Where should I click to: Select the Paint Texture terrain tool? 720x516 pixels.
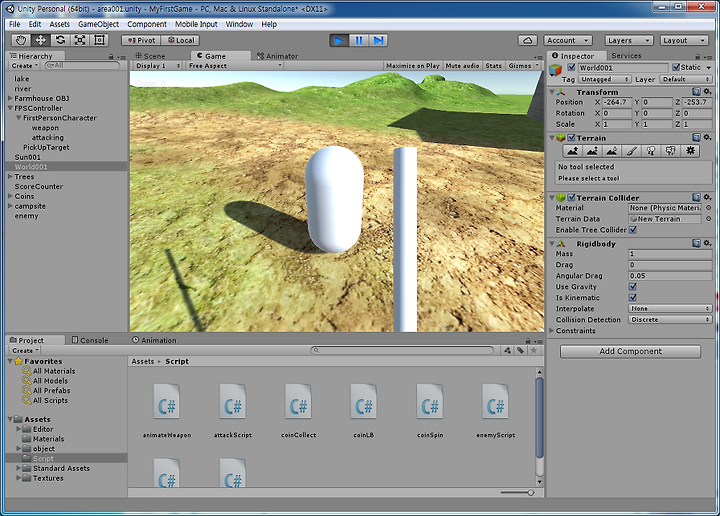[x=631, y=151]
